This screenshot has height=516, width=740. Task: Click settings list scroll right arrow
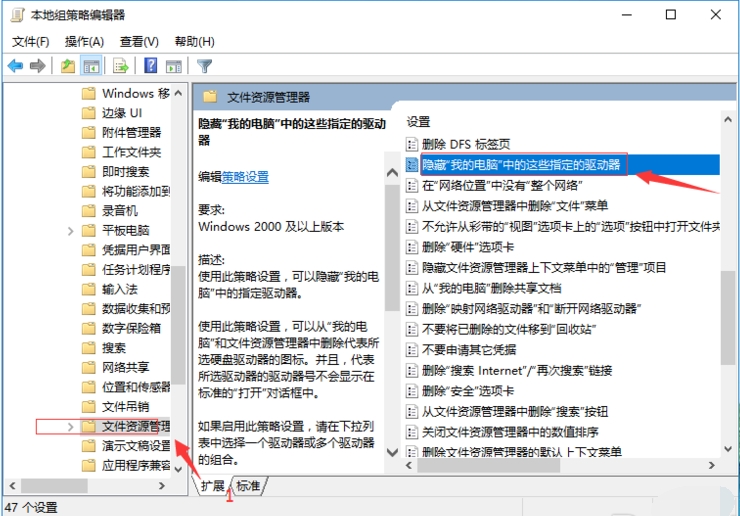click(712, 465)
